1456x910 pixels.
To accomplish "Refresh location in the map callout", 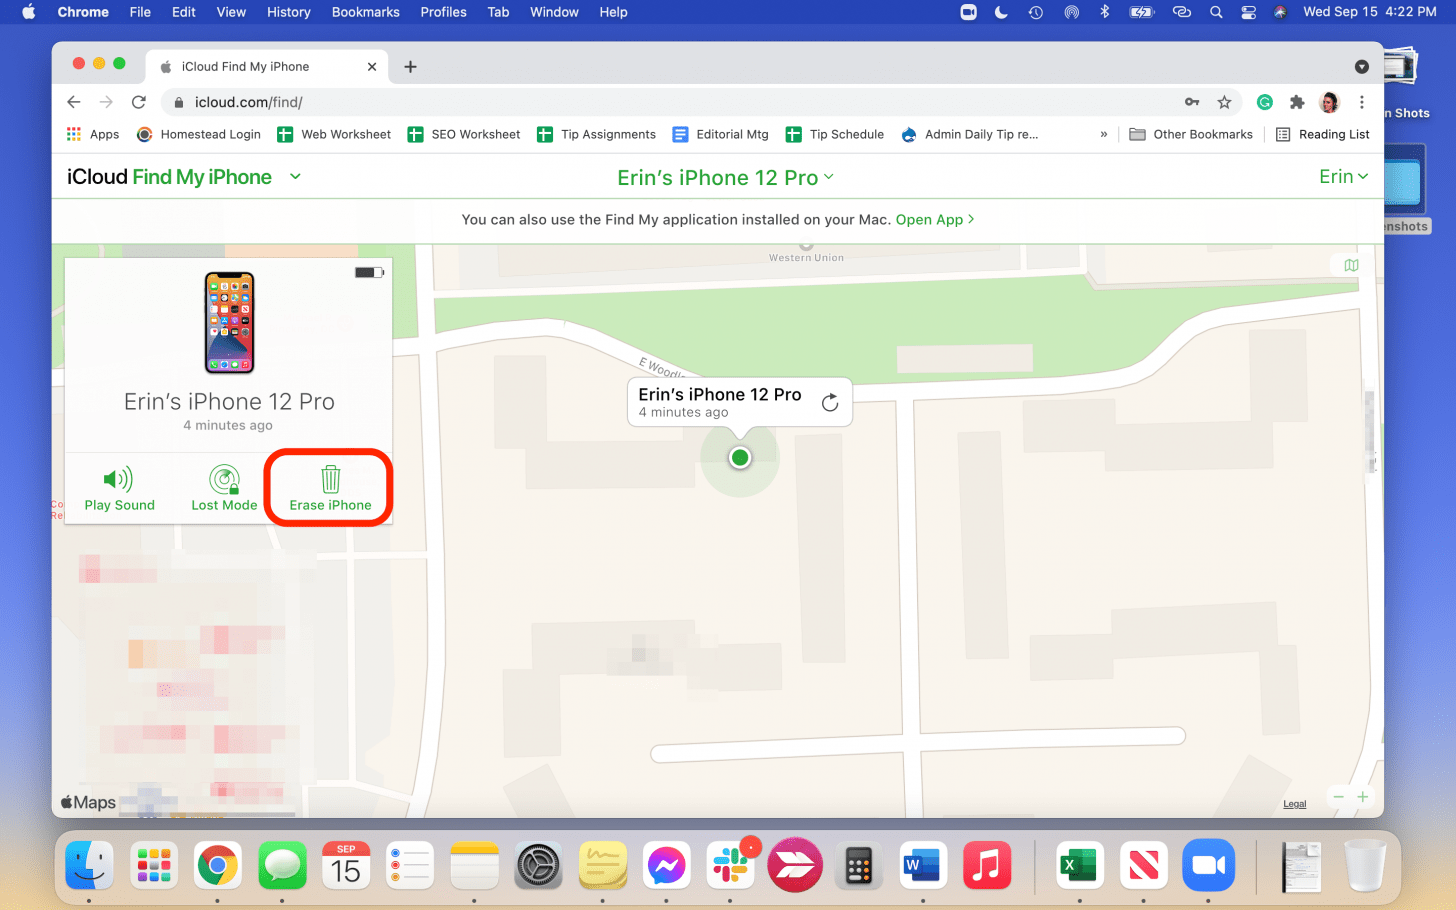I will pyautogui.click(x=830, y=402).
